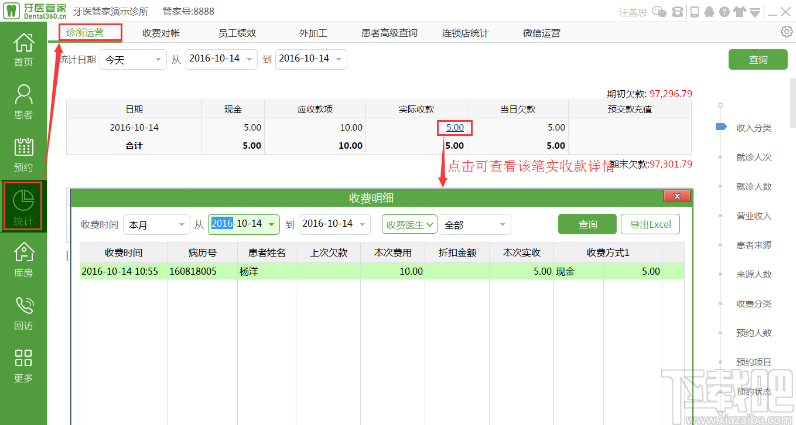Jump to 预约人数 section
This screenshot has width=796, height=425.
754,333
